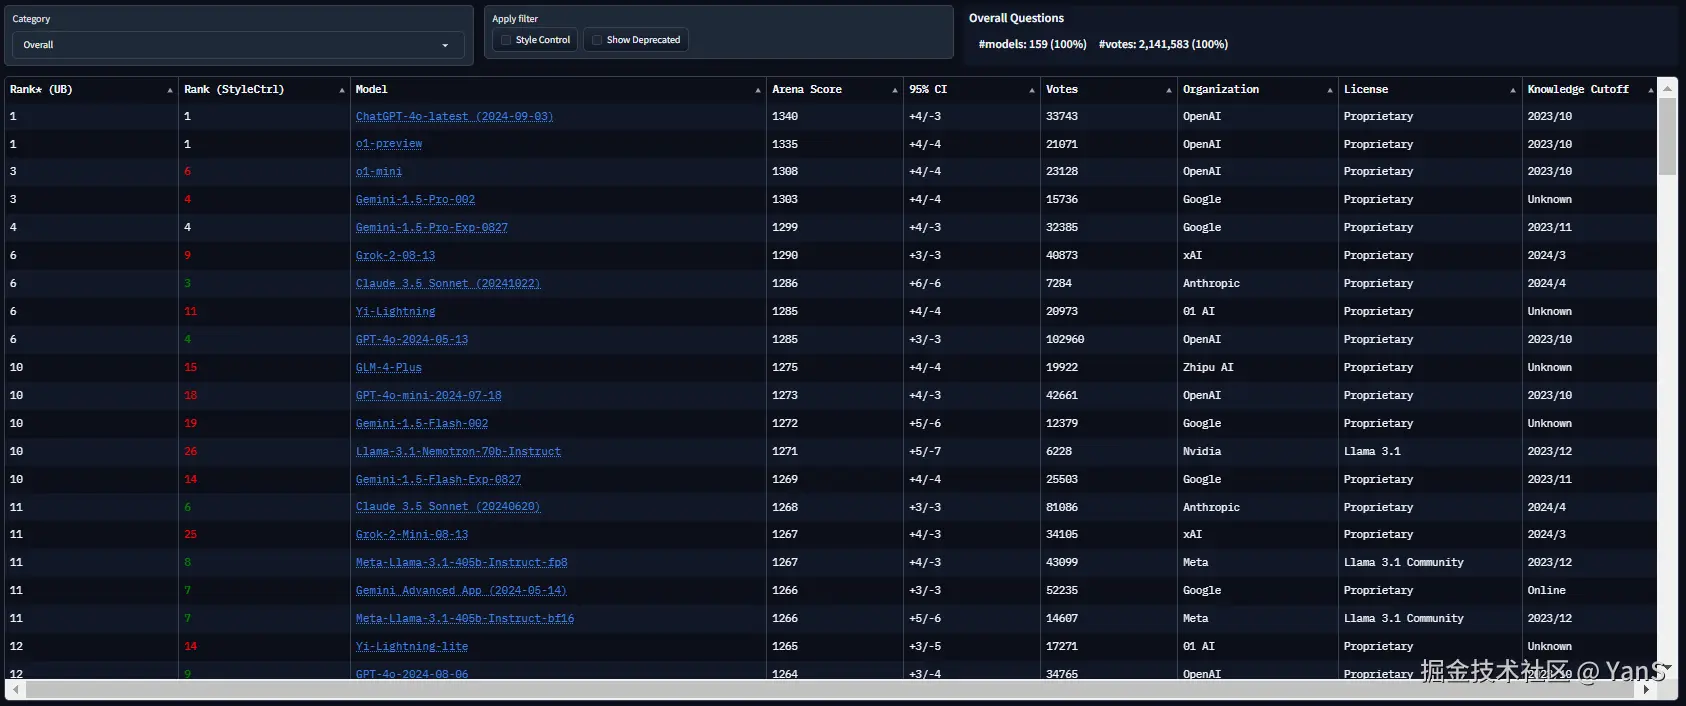Click the Overall Questions heading
This screenshot has height=706, width=1686.
(1016, 18)
